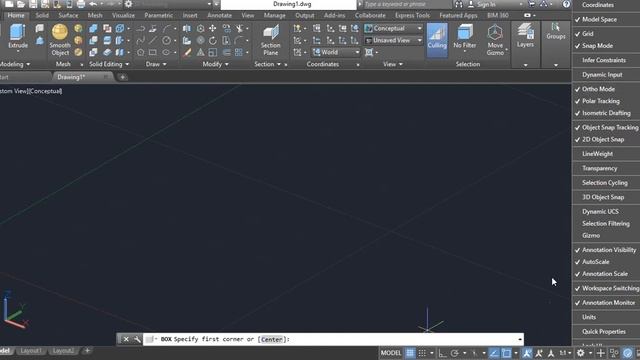Click the Workspace Switching gear icon
640x360 pixels.
pos(581,353)
